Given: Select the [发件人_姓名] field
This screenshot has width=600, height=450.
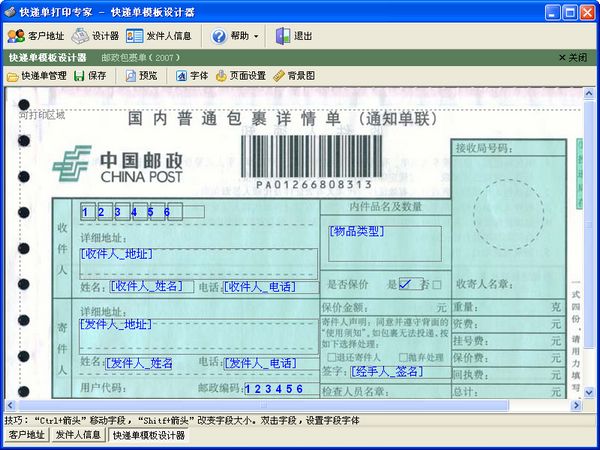Looking at the screenshot, I should pos(139,363).
